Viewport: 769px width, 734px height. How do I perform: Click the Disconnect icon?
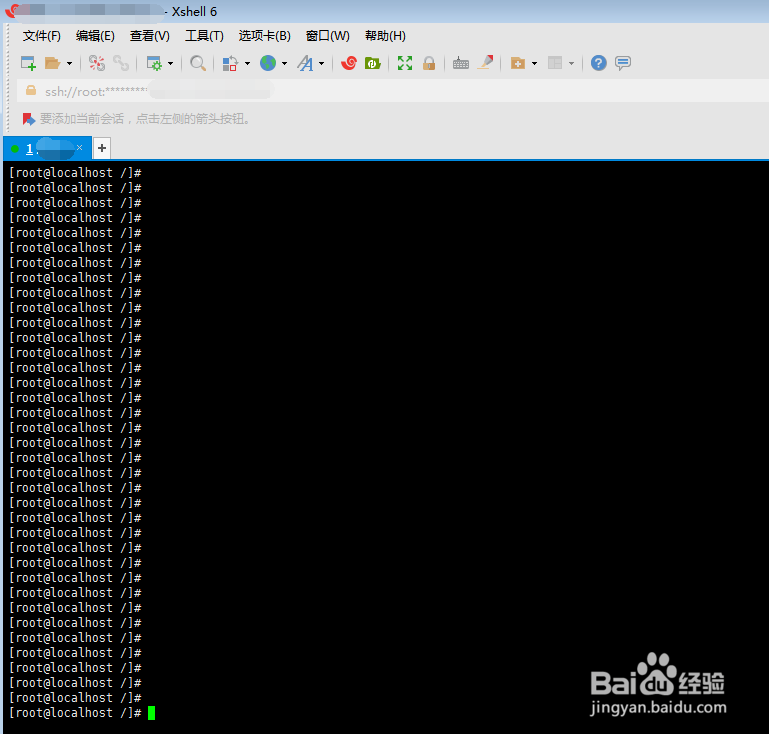point(97,63)
